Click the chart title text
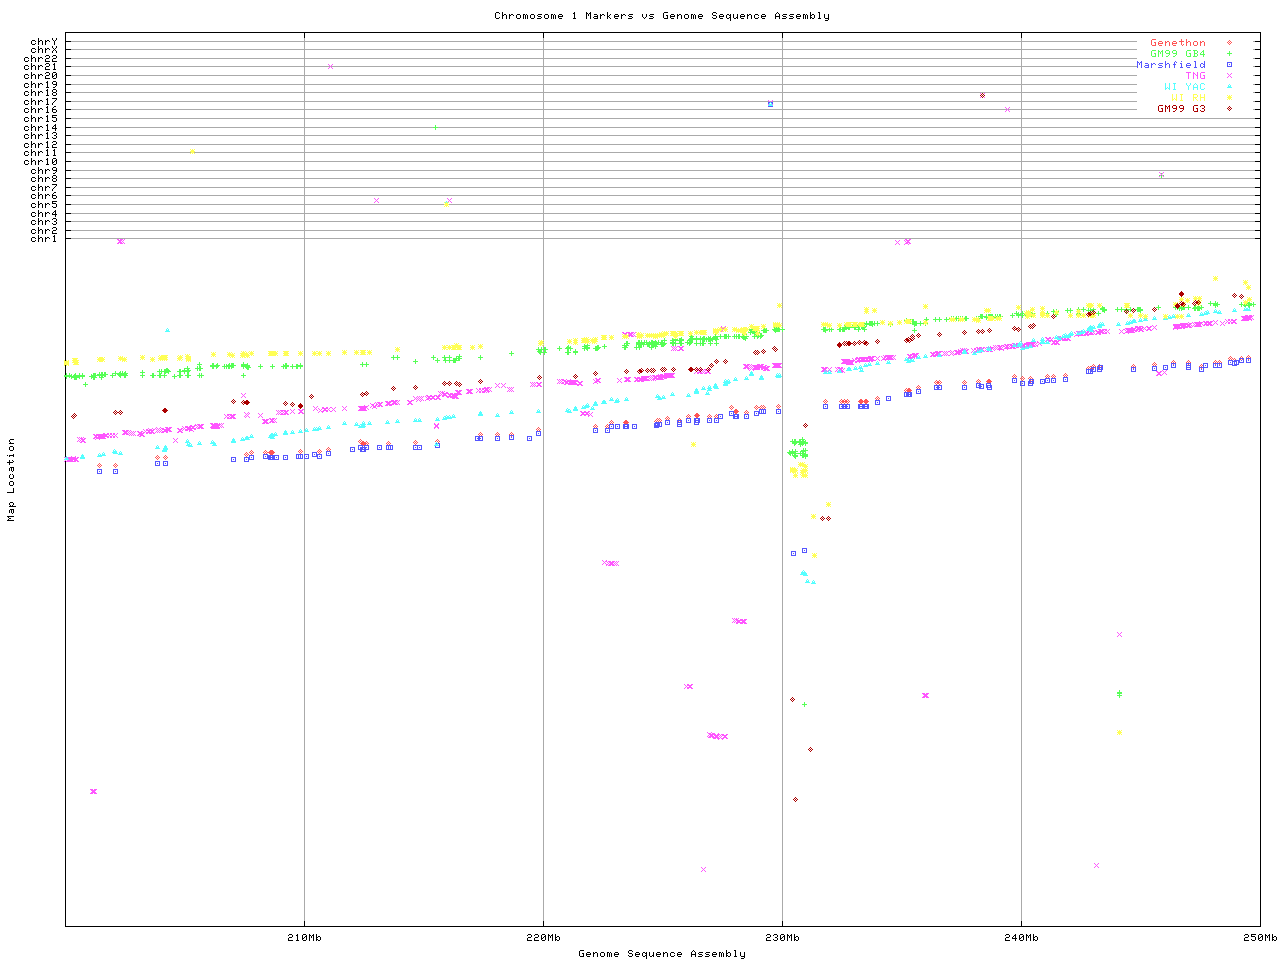1280x960 pixels. point(661,15)
